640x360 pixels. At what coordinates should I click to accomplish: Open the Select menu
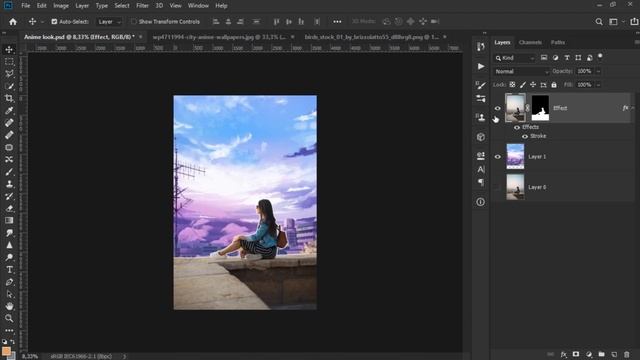click(122, 6)
